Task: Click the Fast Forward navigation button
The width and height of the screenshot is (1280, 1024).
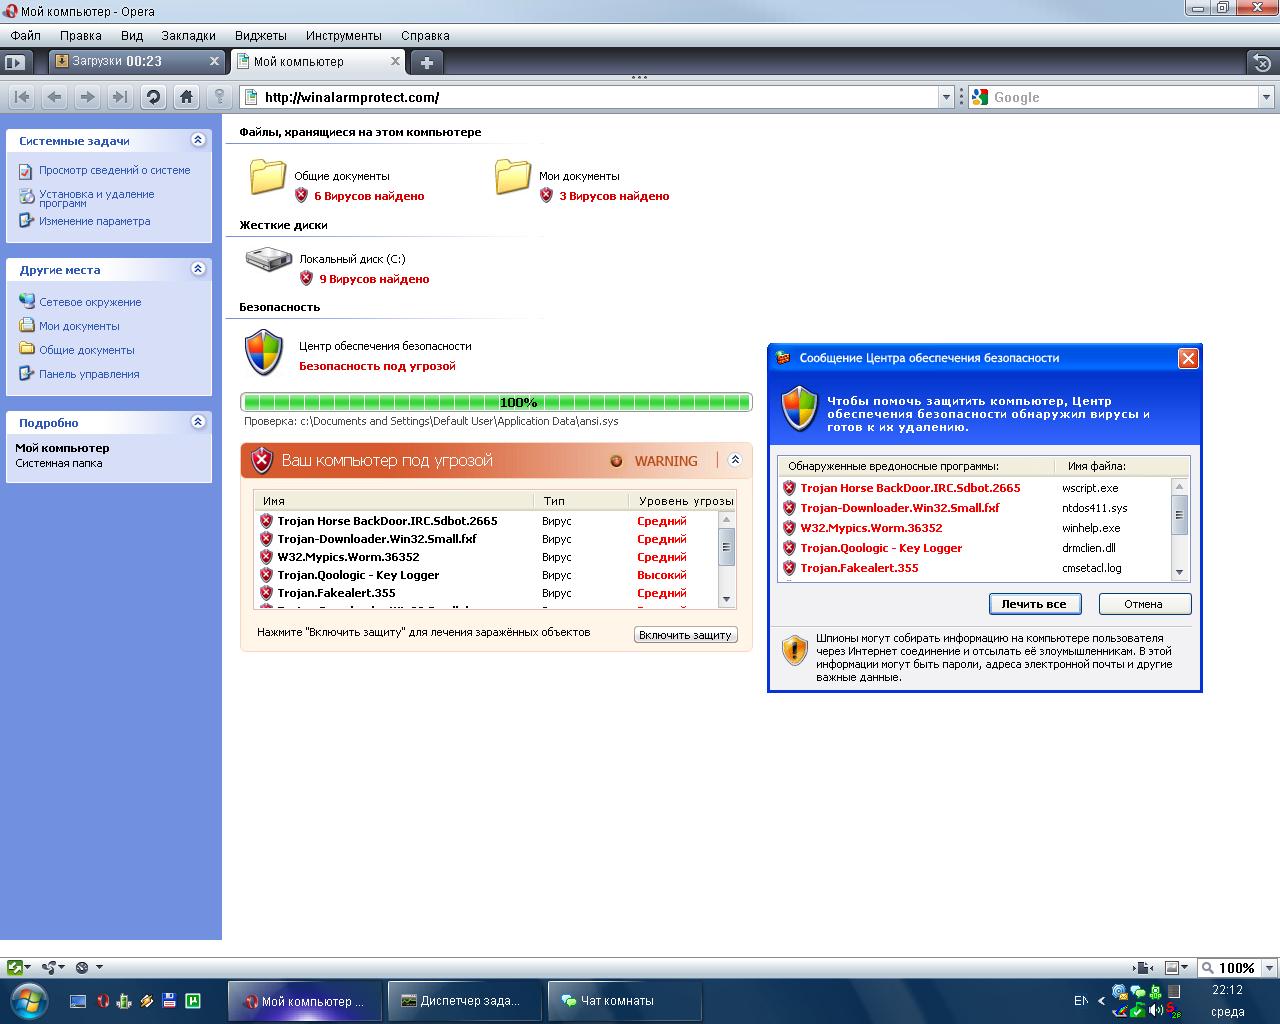Action: (120, 97)
